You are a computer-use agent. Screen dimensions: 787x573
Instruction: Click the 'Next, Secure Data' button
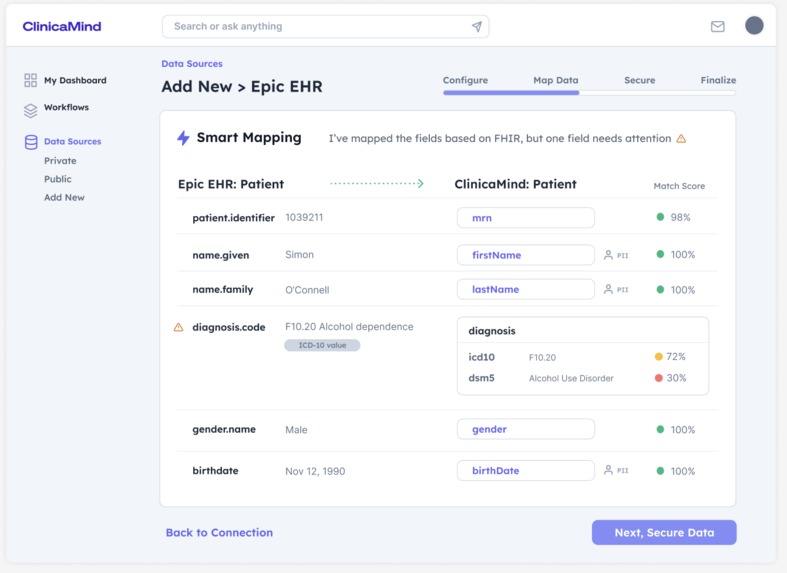[664, 532]
